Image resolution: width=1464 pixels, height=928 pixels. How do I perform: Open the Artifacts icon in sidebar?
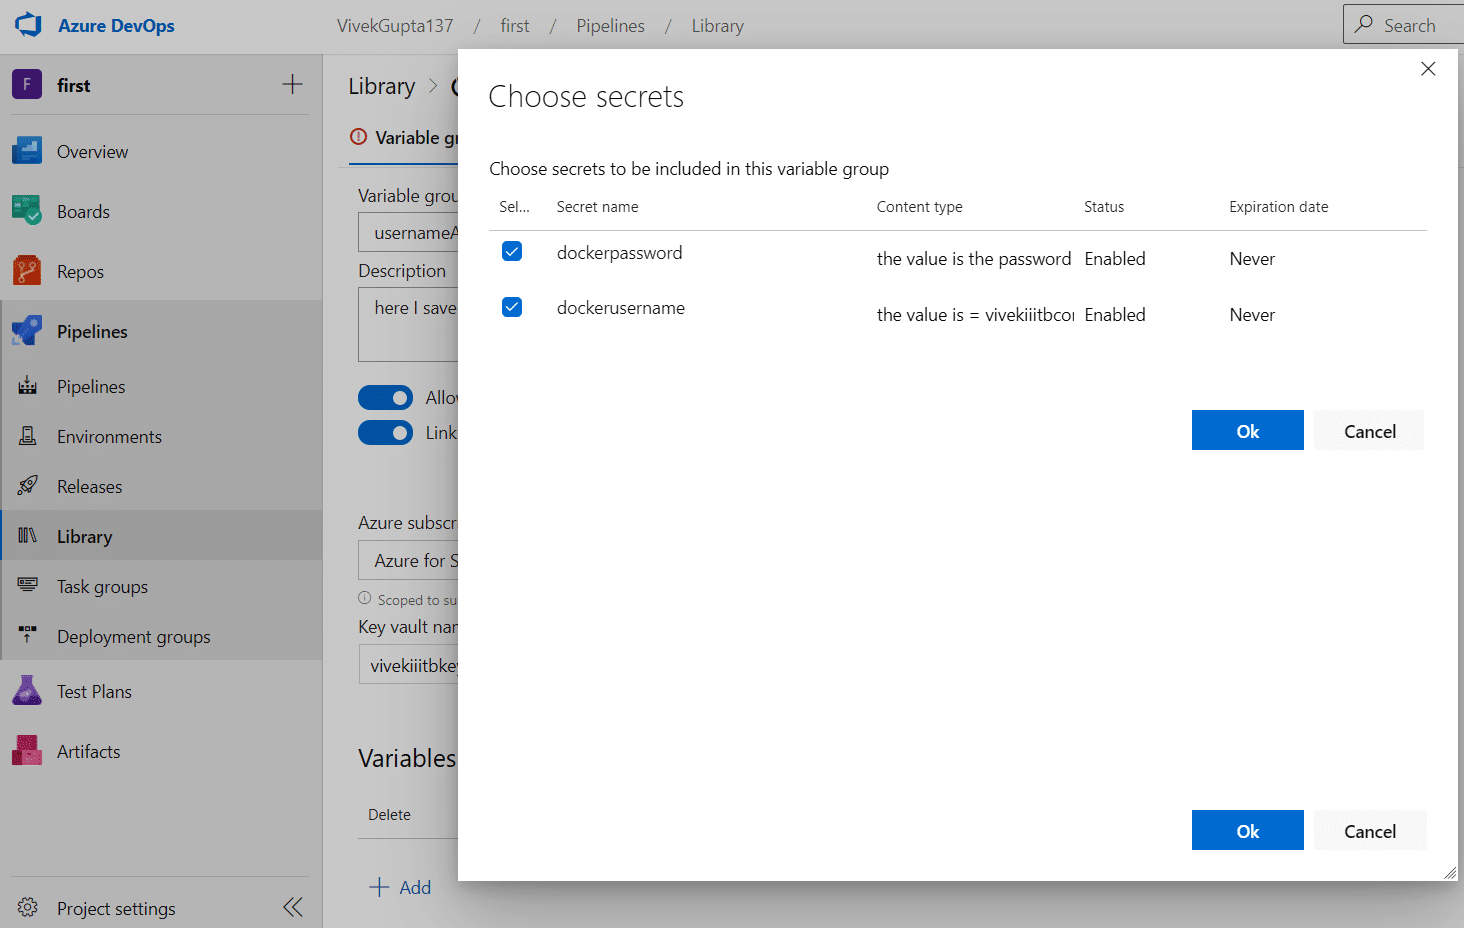pos(27,751)
